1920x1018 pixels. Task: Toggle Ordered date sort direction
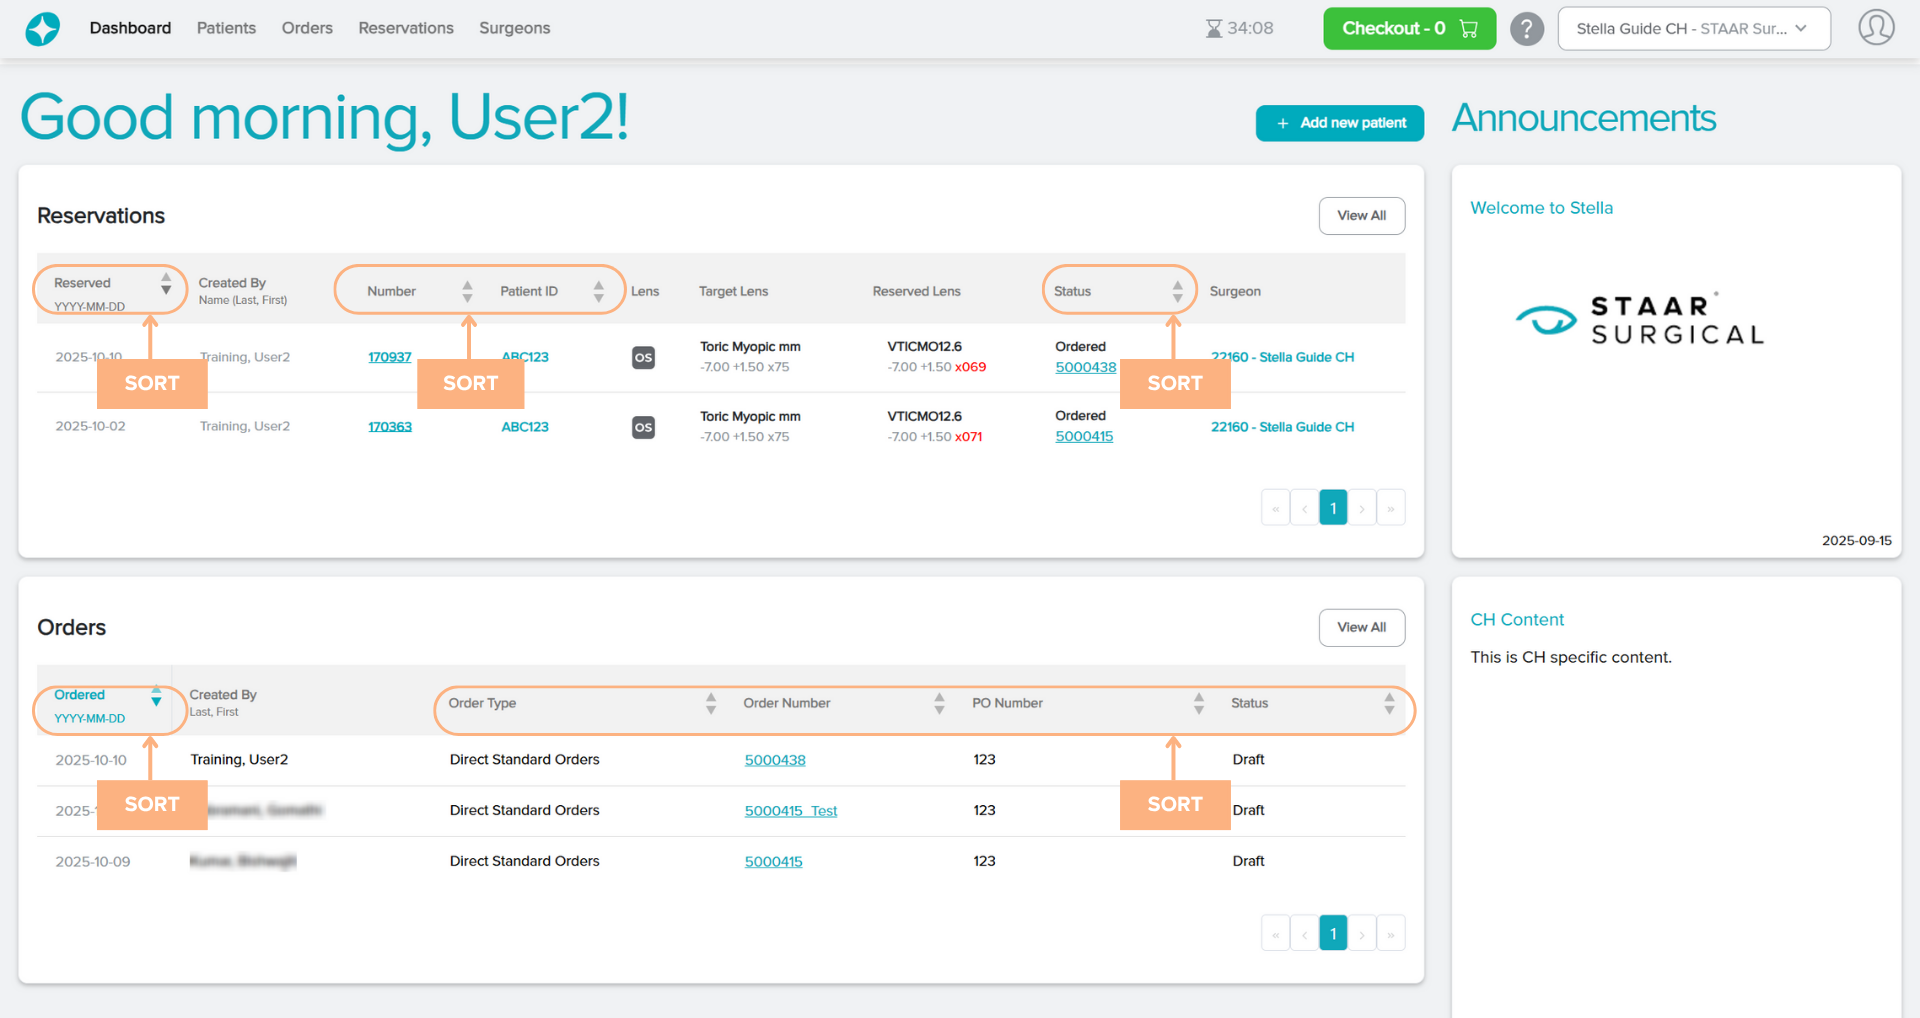pos(156,696)
